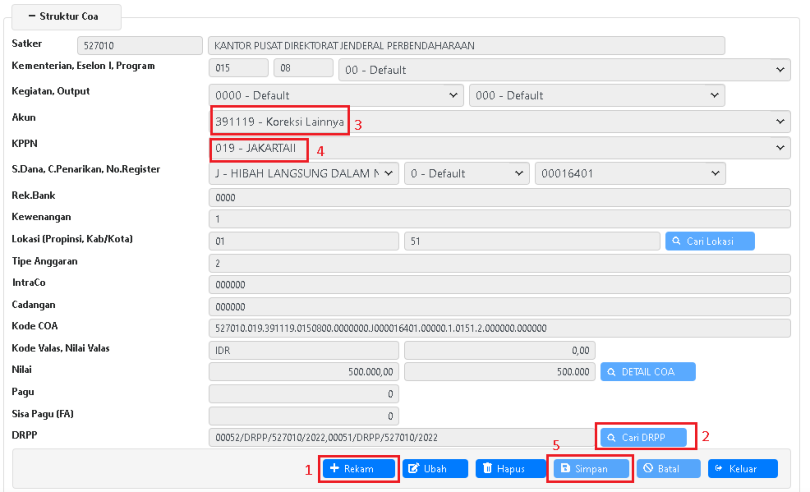The image size is (810, 492).
Task: Click the Rekam button with plus icon
Action: 359,468
